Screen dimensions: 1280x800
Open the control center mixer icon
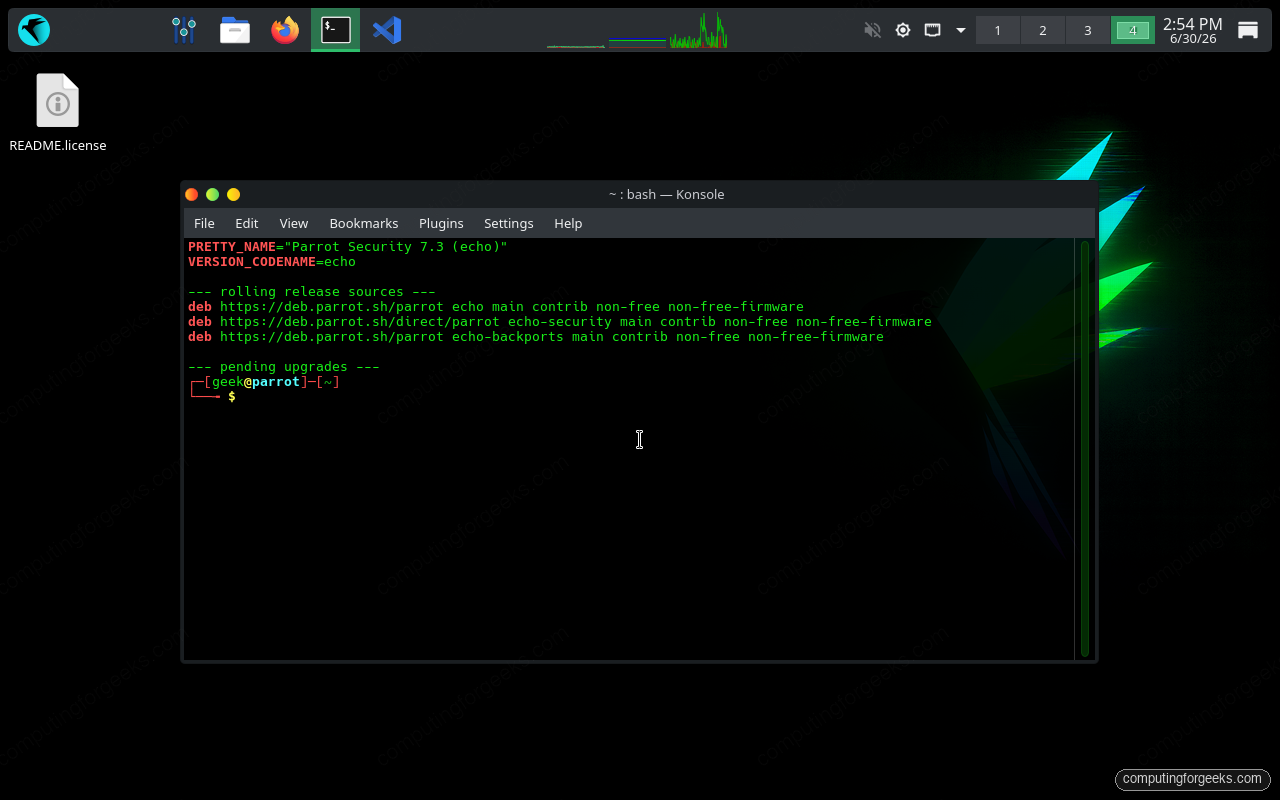(184, 30)
